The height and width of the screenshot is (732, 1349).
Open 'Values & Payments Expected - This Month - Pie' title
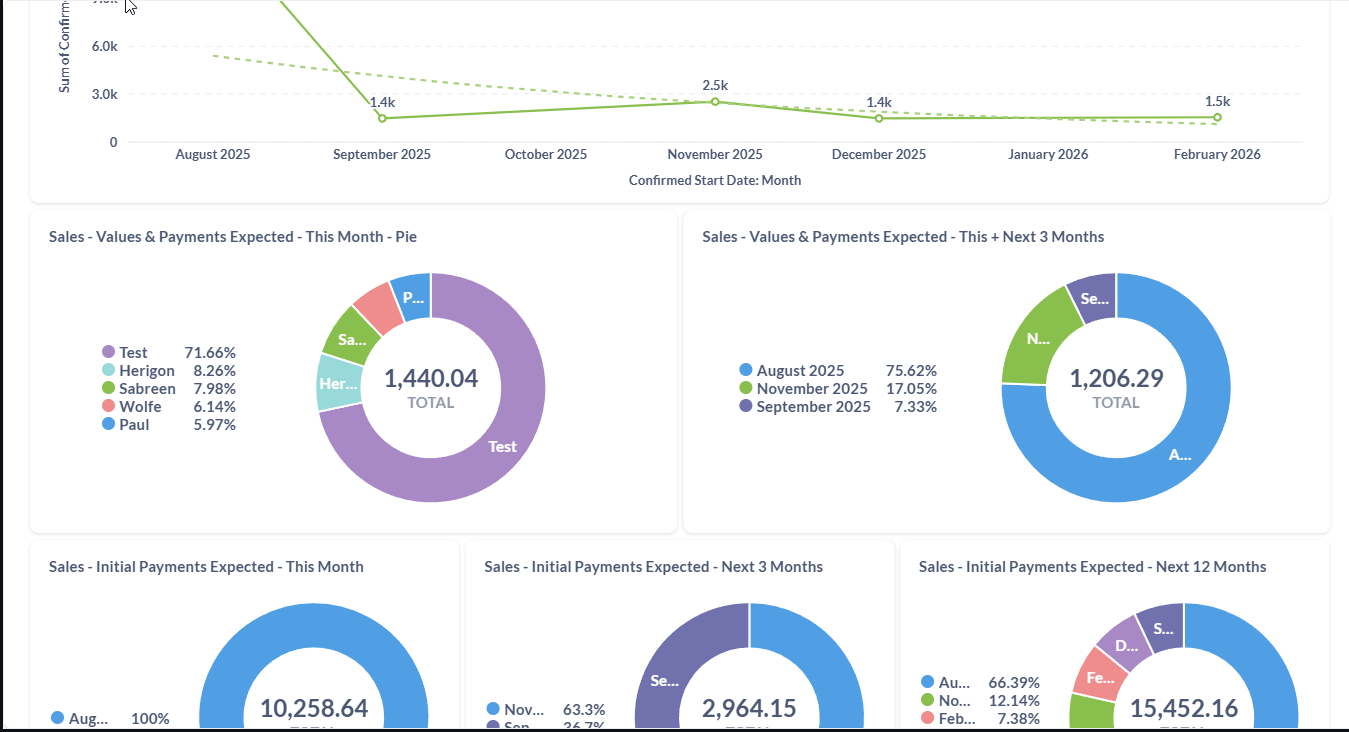coord(233,237)
